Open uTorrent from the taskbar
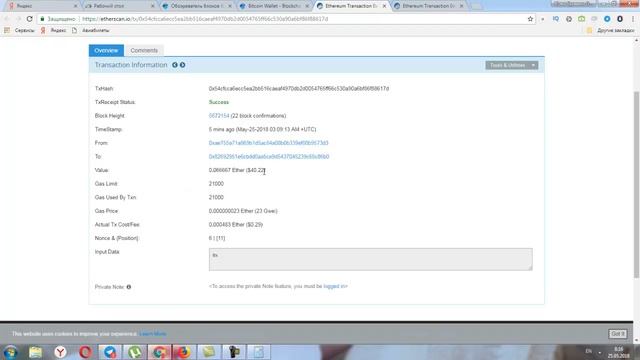The width and height of the screenshot is (640, 360). [x=135, y=352]
